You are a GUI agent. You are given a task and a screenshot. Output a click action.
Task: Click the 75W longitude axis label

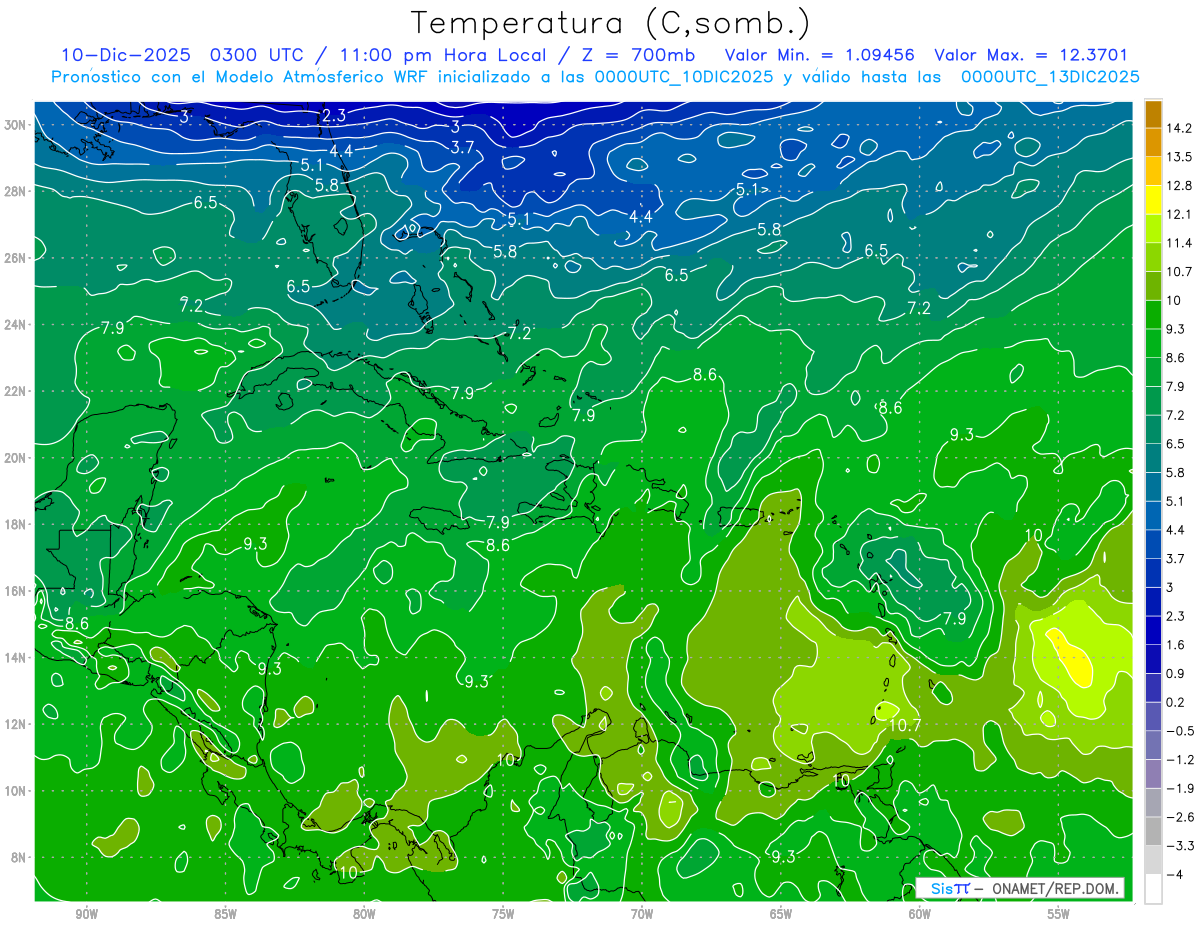(x=503, y=914)
